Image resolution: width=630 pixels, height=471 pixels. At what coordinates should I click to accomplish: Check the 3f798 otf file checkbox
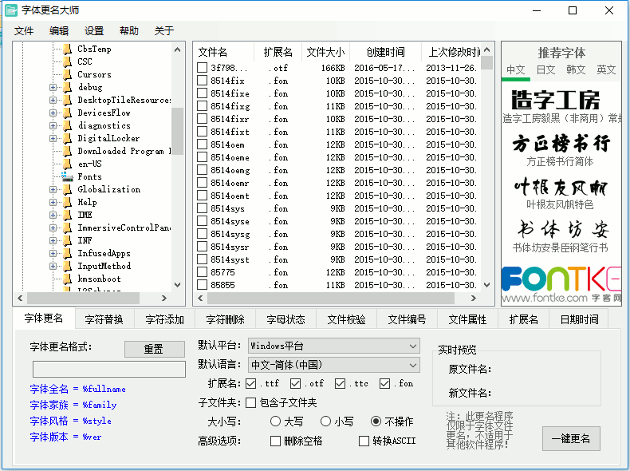click(202, 68)
